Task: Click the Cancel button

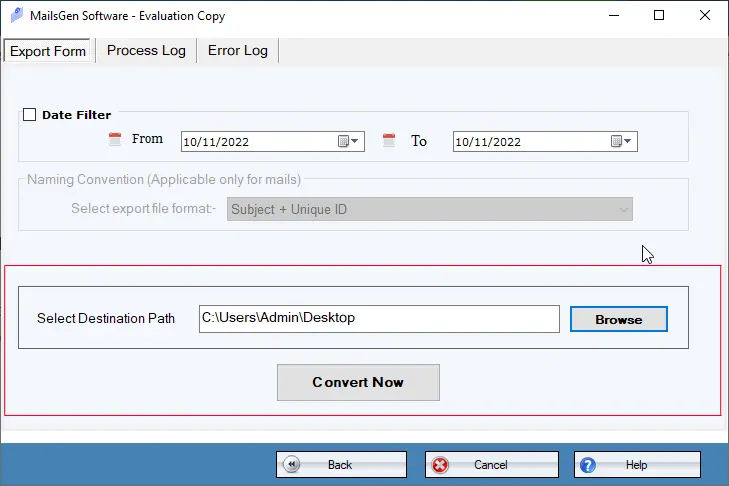Action: click(492, 464)
